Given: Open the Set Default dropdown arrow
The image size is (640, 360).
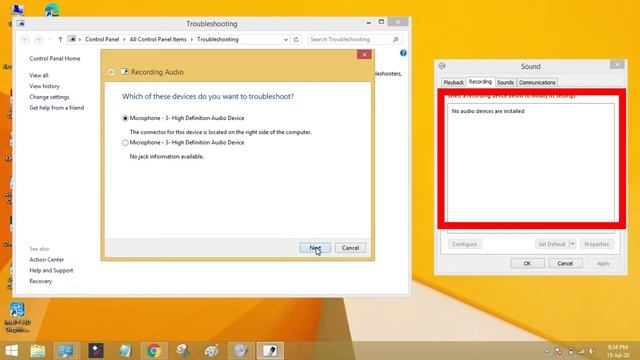Looking at the screenshot, I should tap(573, 244).
